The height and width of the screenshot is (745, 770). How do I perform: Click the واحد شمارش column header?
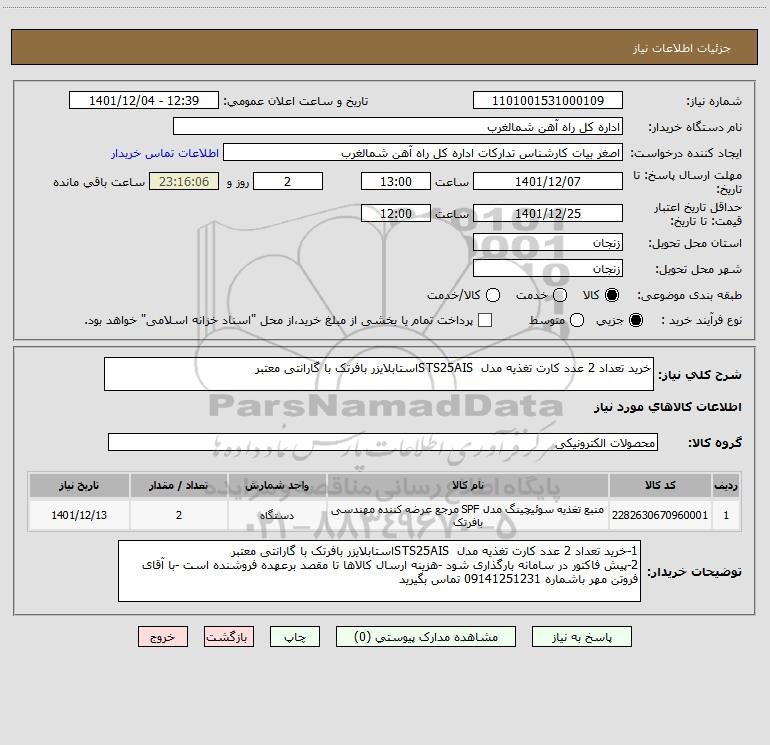(x=277, y=485)
